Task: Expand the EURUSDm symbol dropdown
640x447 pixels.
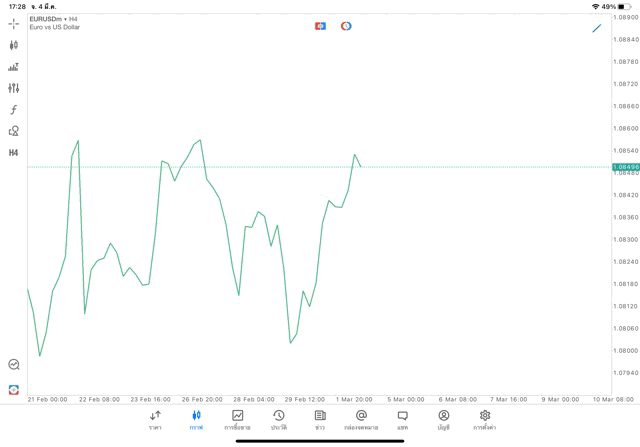Action: pyautogui.click(x=54, y=19)
